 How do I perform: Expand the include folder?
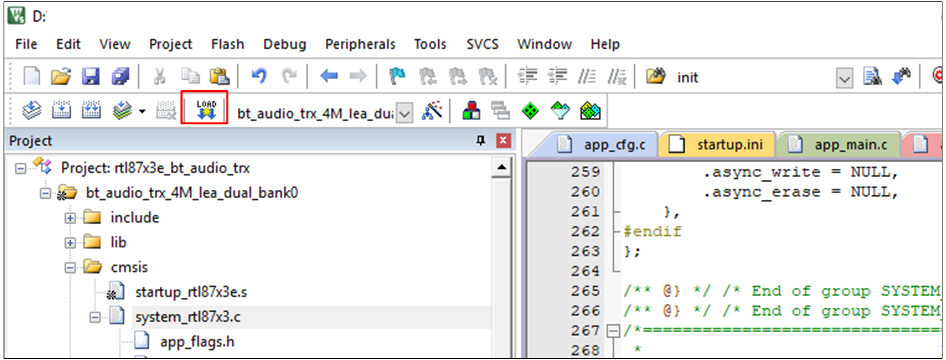pyautogui.click(x=71, y=218)
